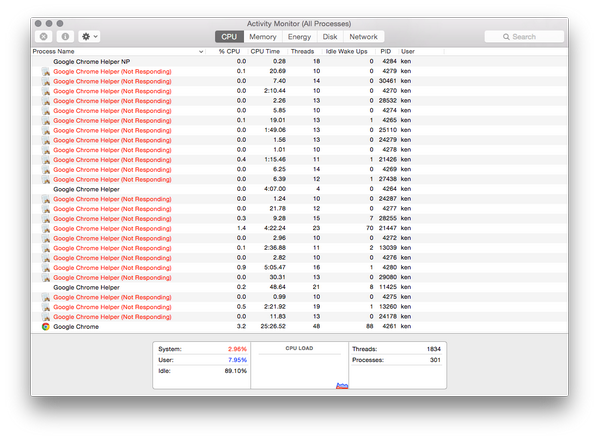Click icon of helper process with PID 4277
Screen dimensions: 599x440
coord(46,209)
